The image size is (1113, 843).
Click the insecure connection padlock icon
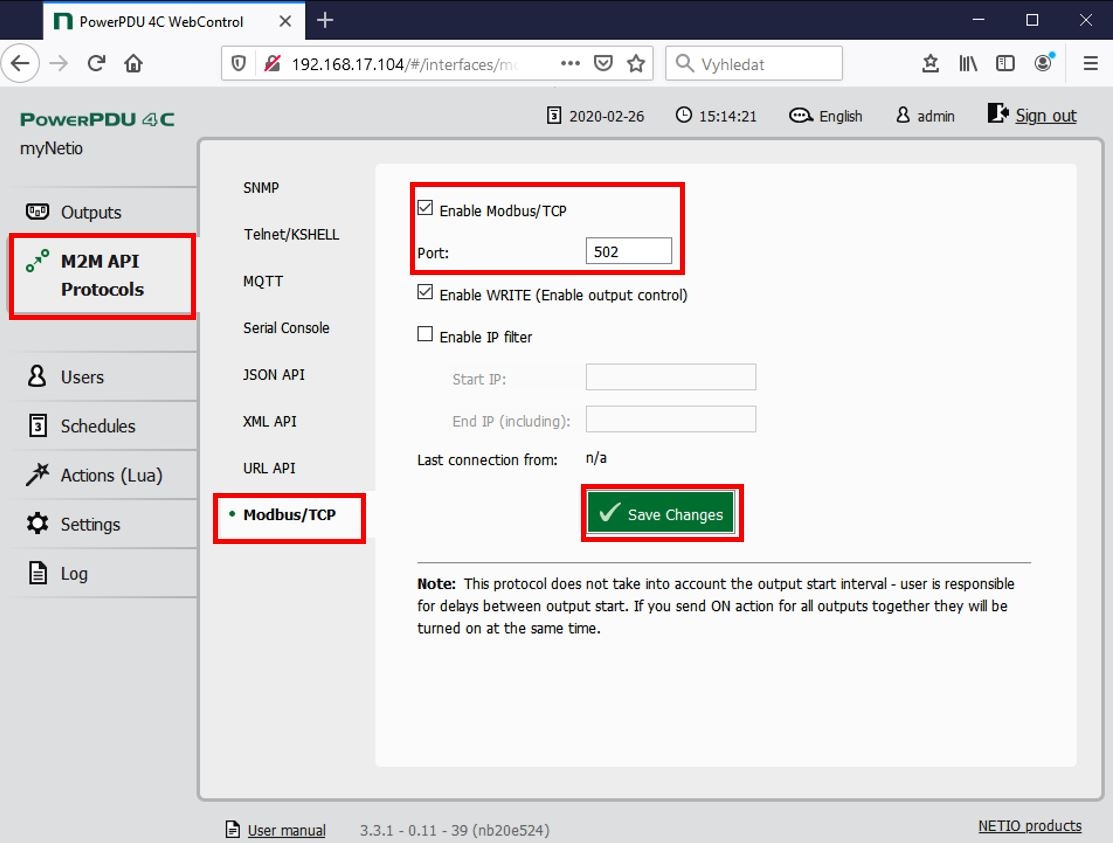272,64
